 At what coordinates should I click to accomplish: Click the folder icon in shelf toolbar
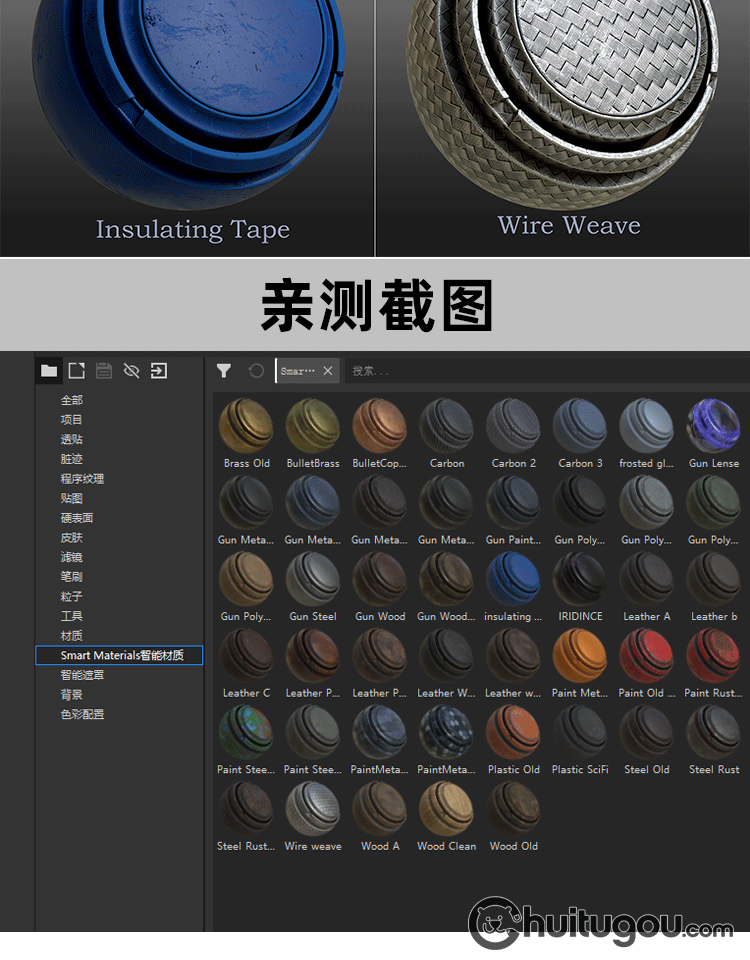coord(49,371)
